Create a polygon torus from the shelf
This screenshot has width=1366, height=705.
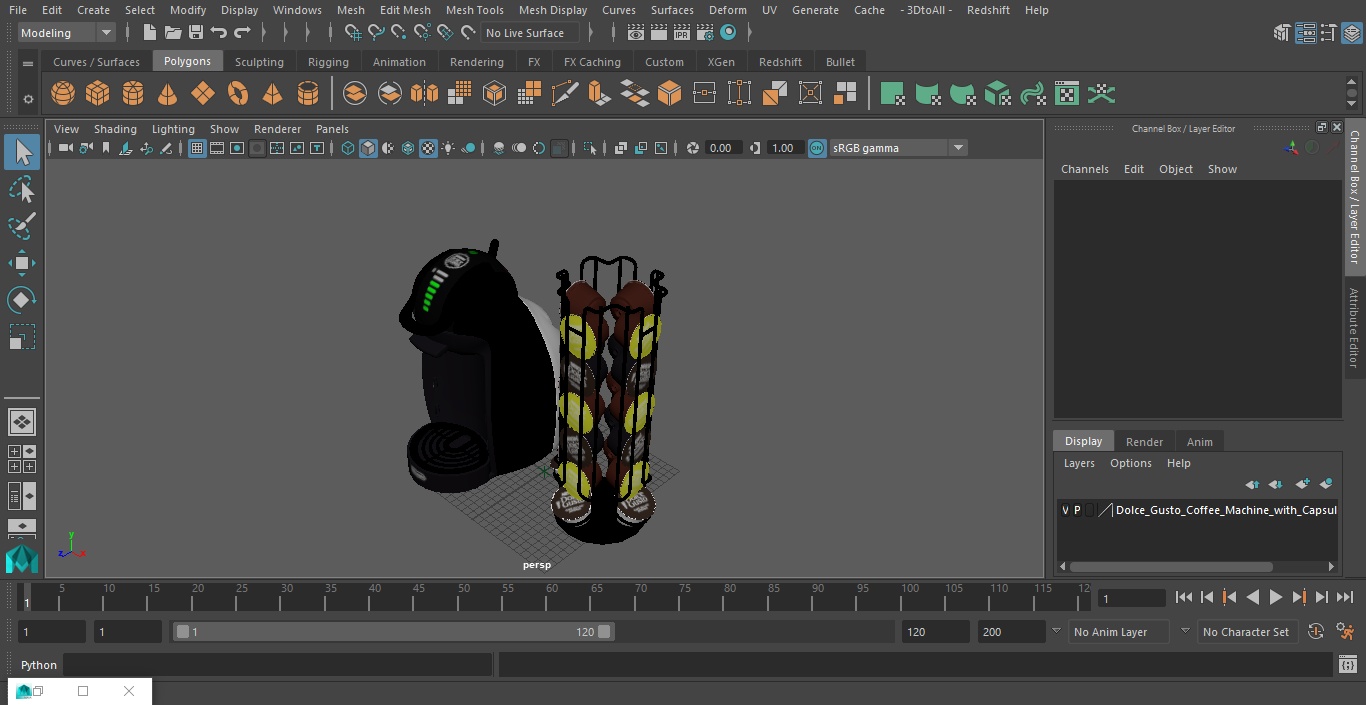point(238,94)
